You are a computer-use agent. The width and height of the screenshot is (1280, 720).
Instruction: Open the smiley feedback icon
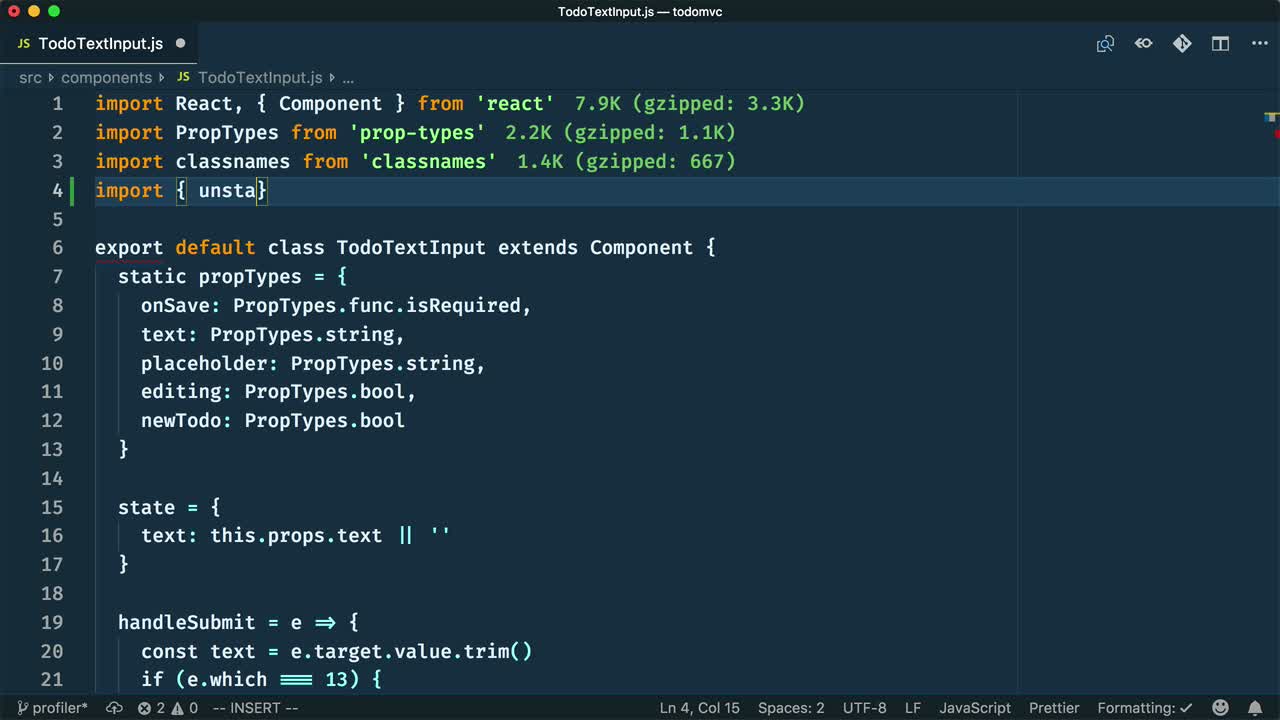pos(1220,708)
